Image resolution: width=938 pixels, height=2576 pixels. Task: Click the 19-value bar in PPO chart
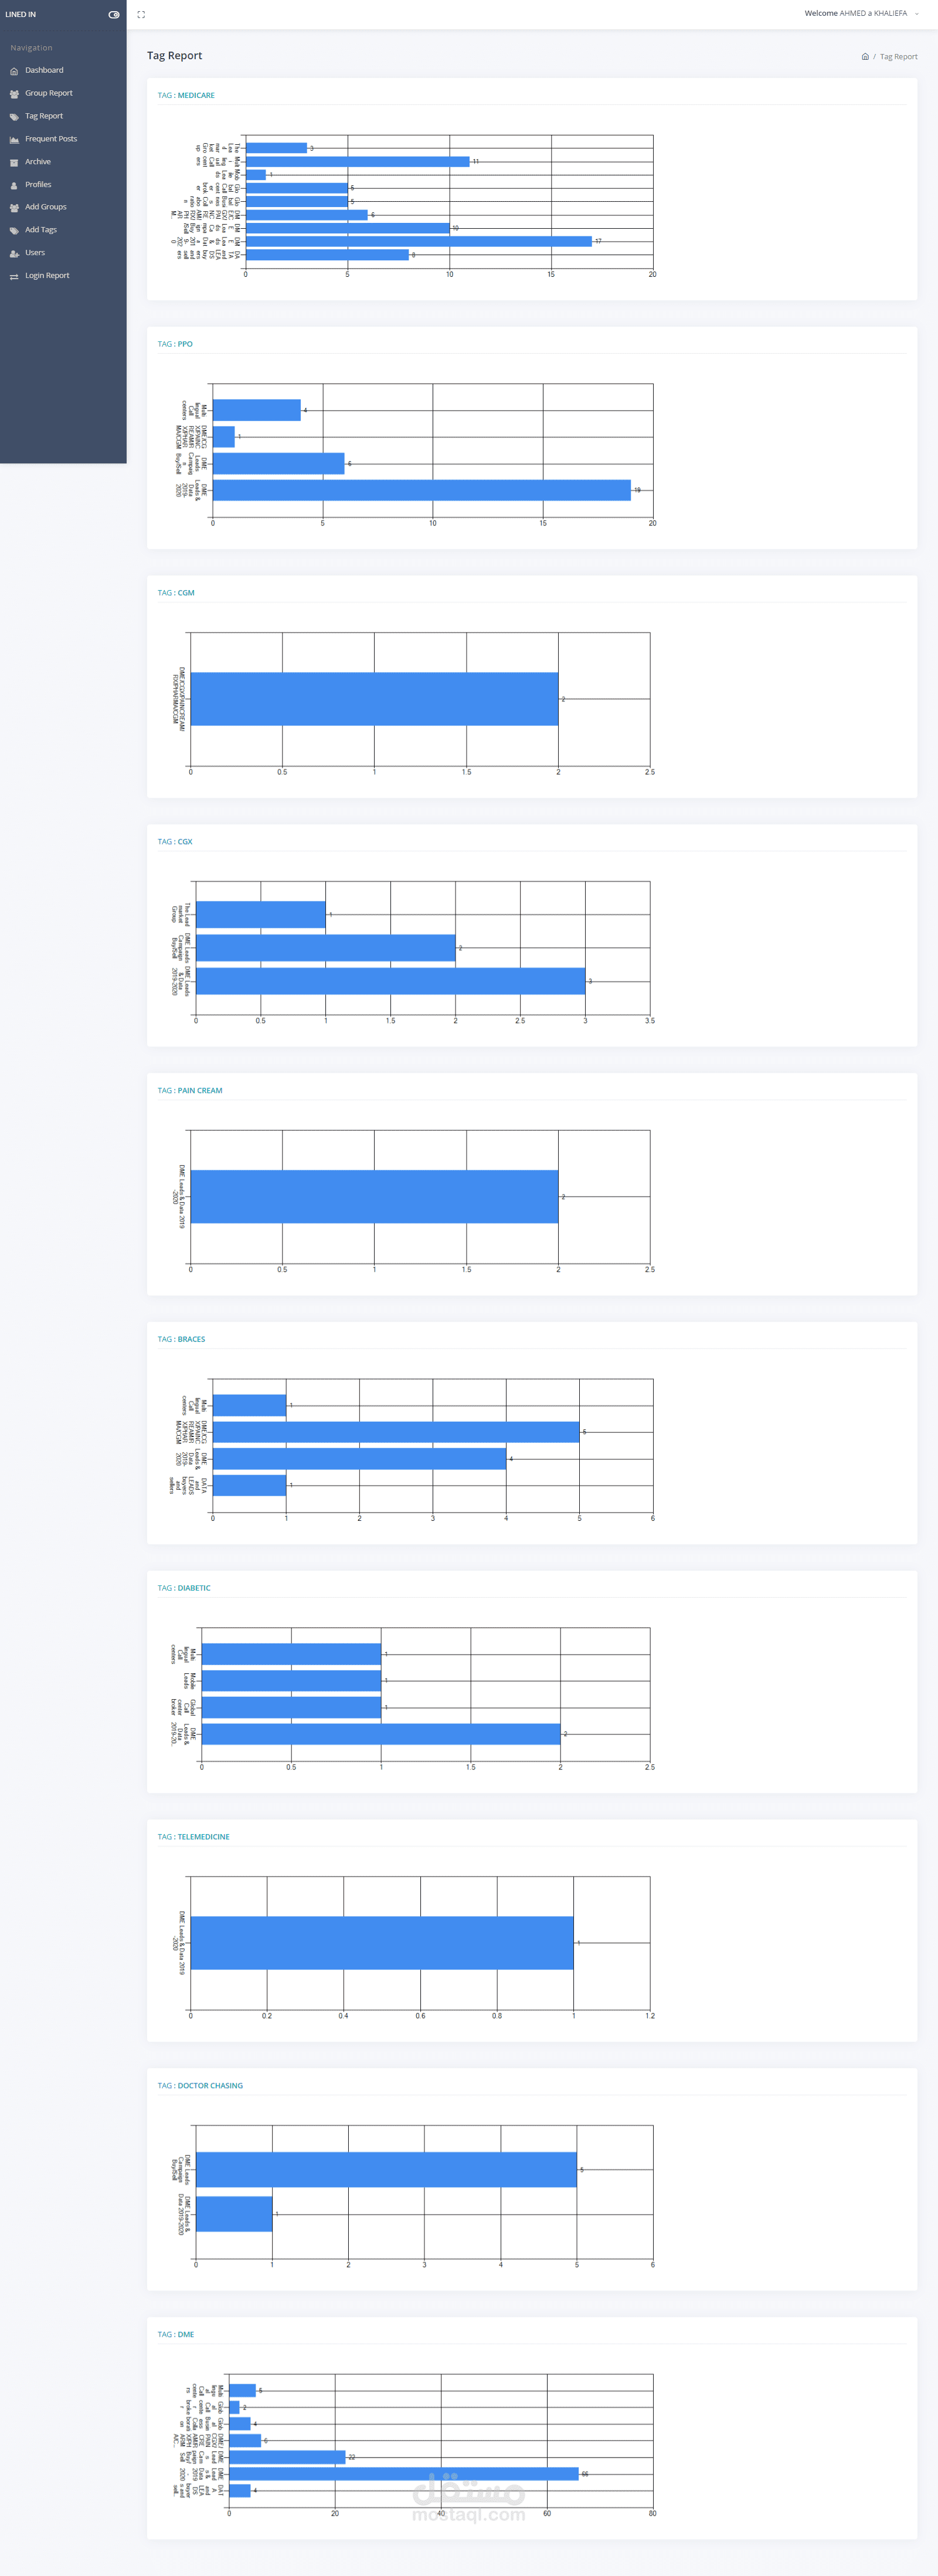(x=422, y=490)
